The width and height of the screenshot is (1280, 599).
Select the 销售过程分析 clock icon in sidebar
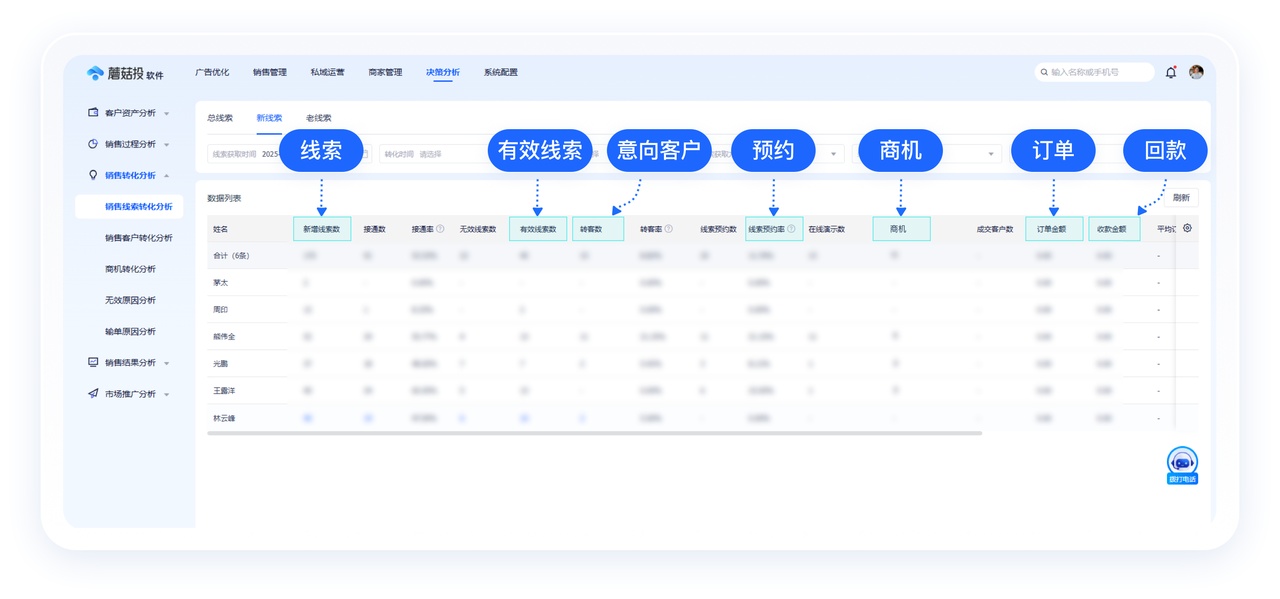tap(94, 143)
